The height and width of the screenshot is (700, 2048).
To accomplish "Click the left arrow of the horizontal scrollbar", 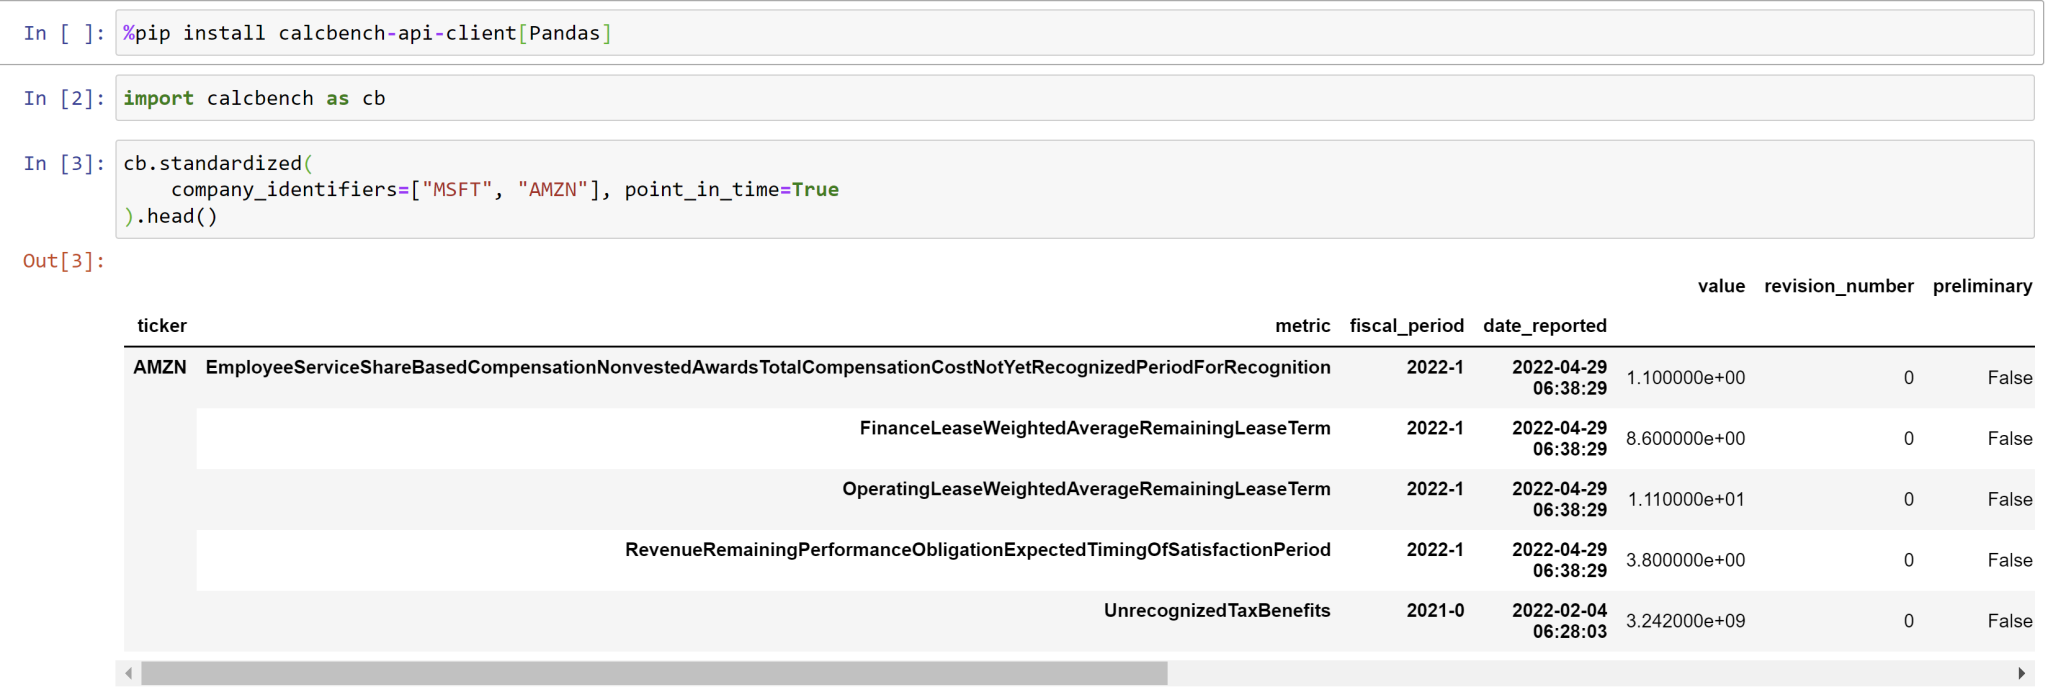I will [x=128, y=674].
